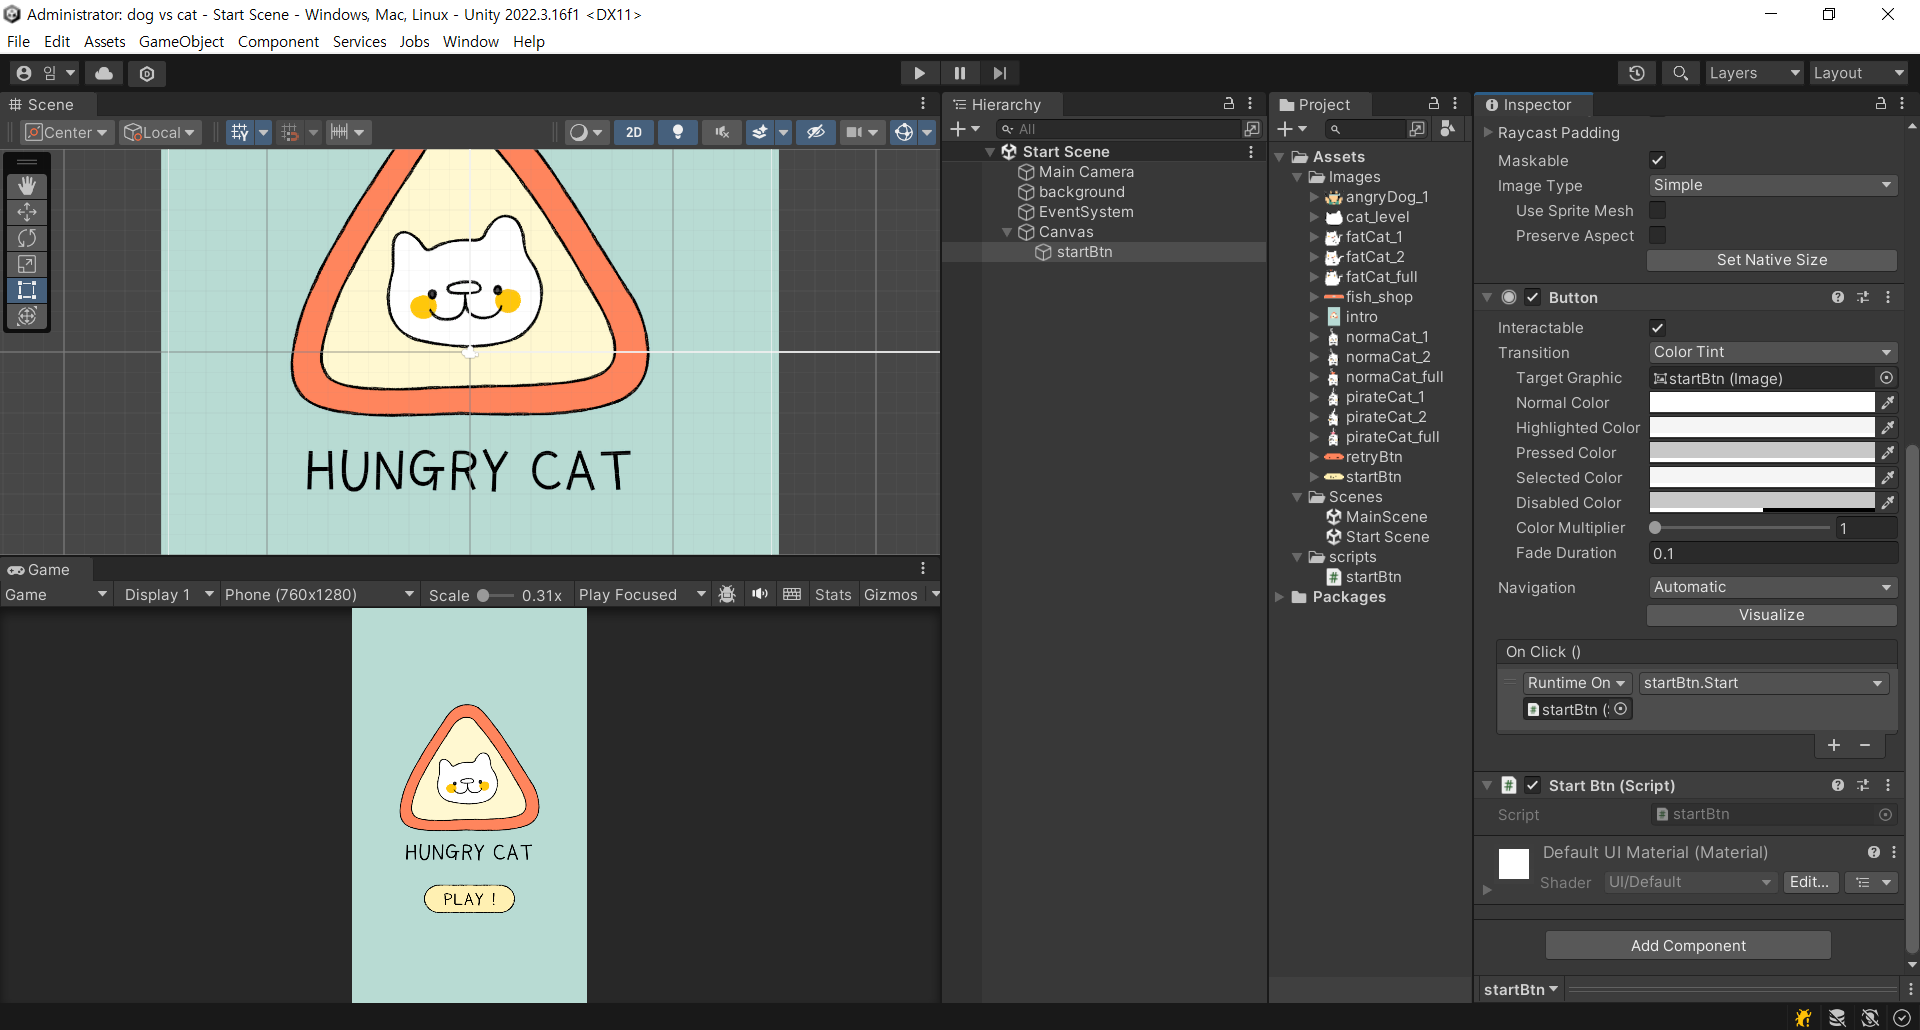Pick Normal Color with eyedropper
1920x1030 pixels.
tap(1888, 403)
